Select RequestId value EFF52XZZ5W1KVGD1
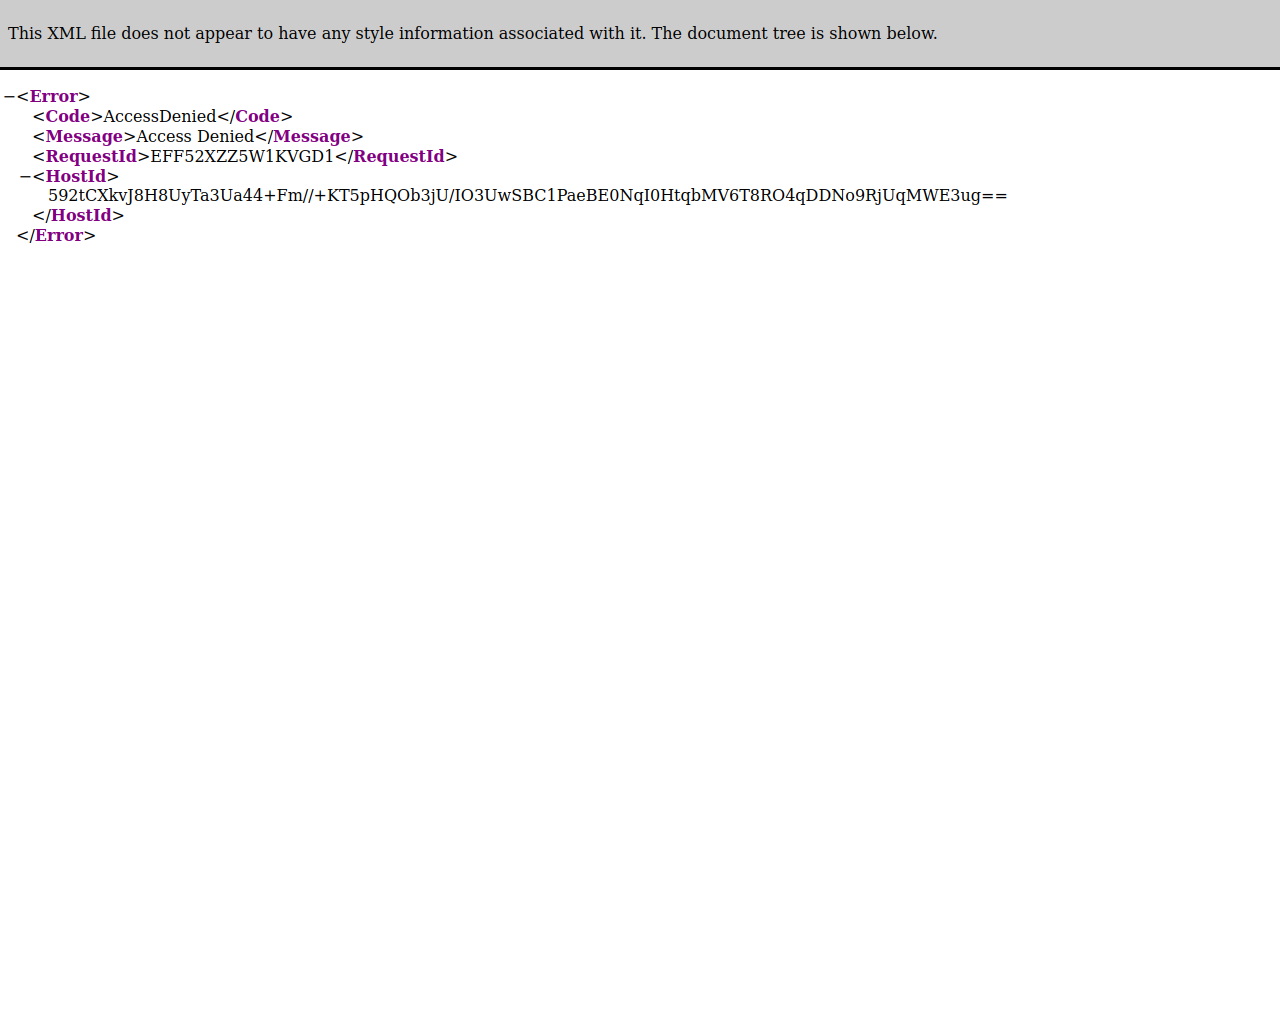The width and height of the screenshot is (1280, 1024). 242,157
